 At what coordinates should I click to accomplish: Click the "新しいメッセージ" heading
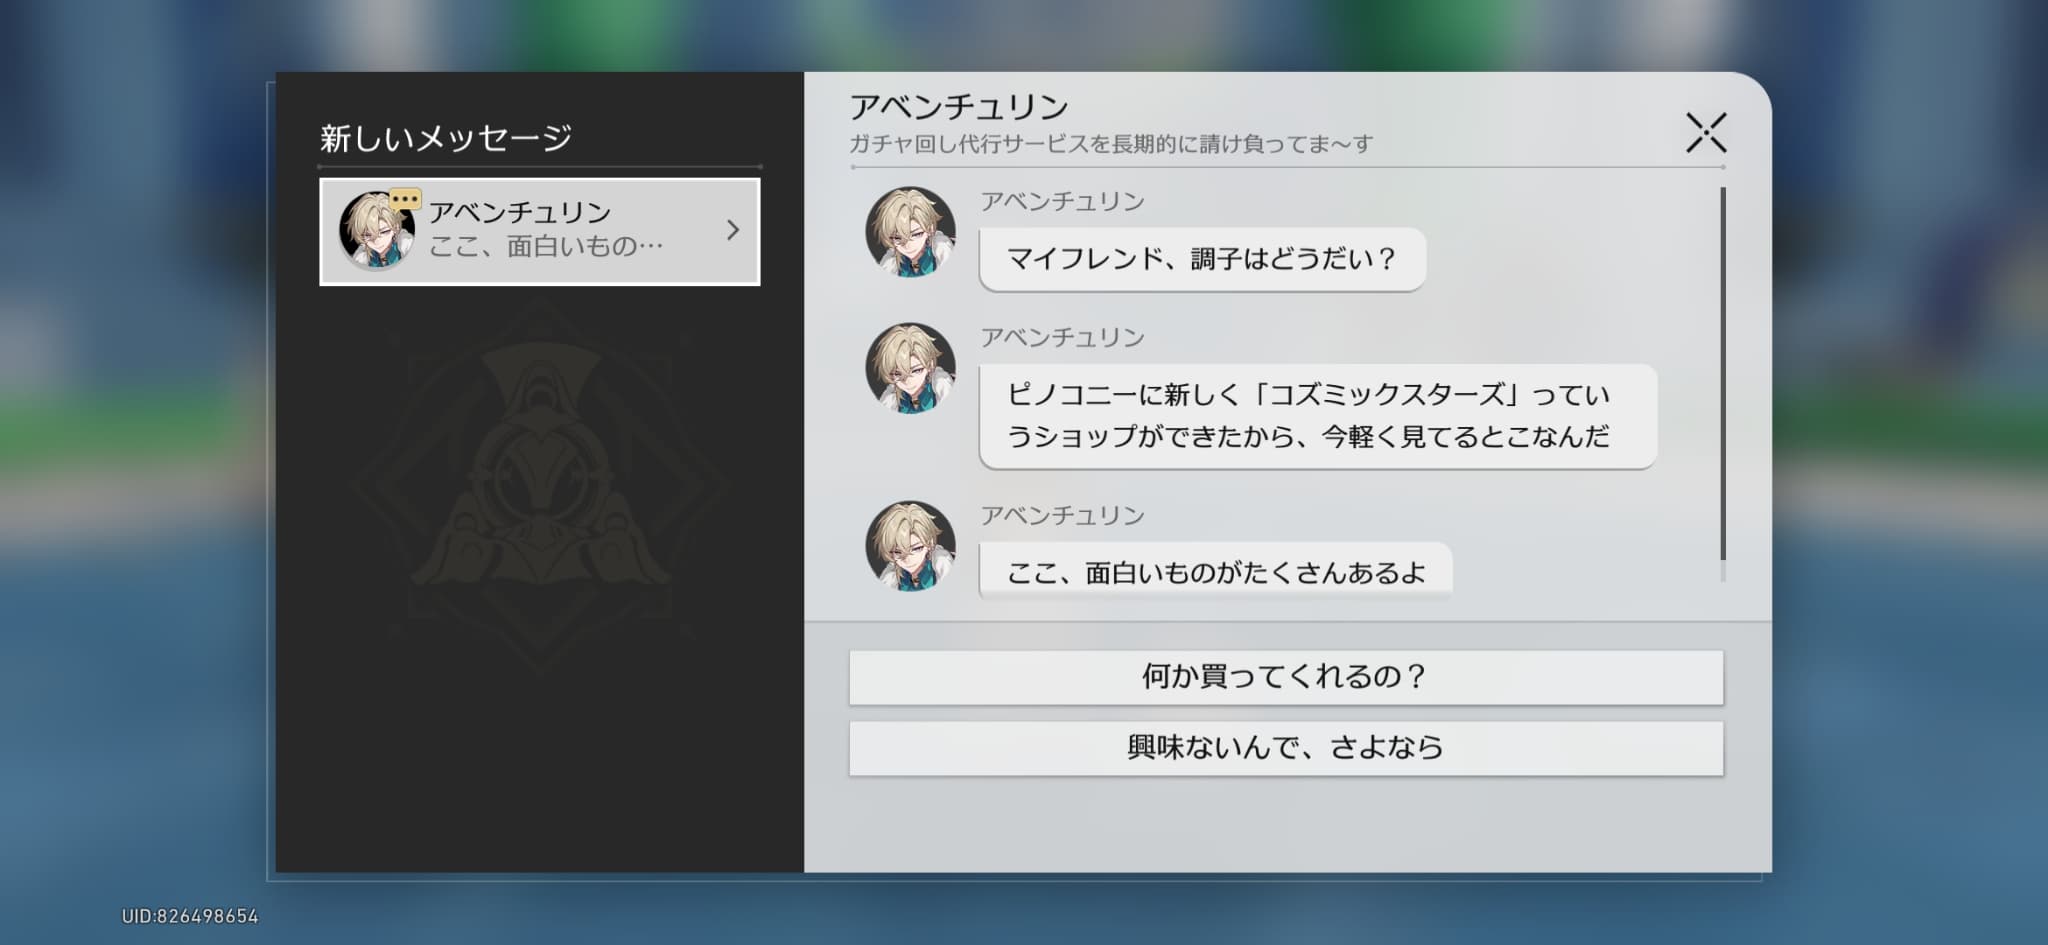(445, 138)
